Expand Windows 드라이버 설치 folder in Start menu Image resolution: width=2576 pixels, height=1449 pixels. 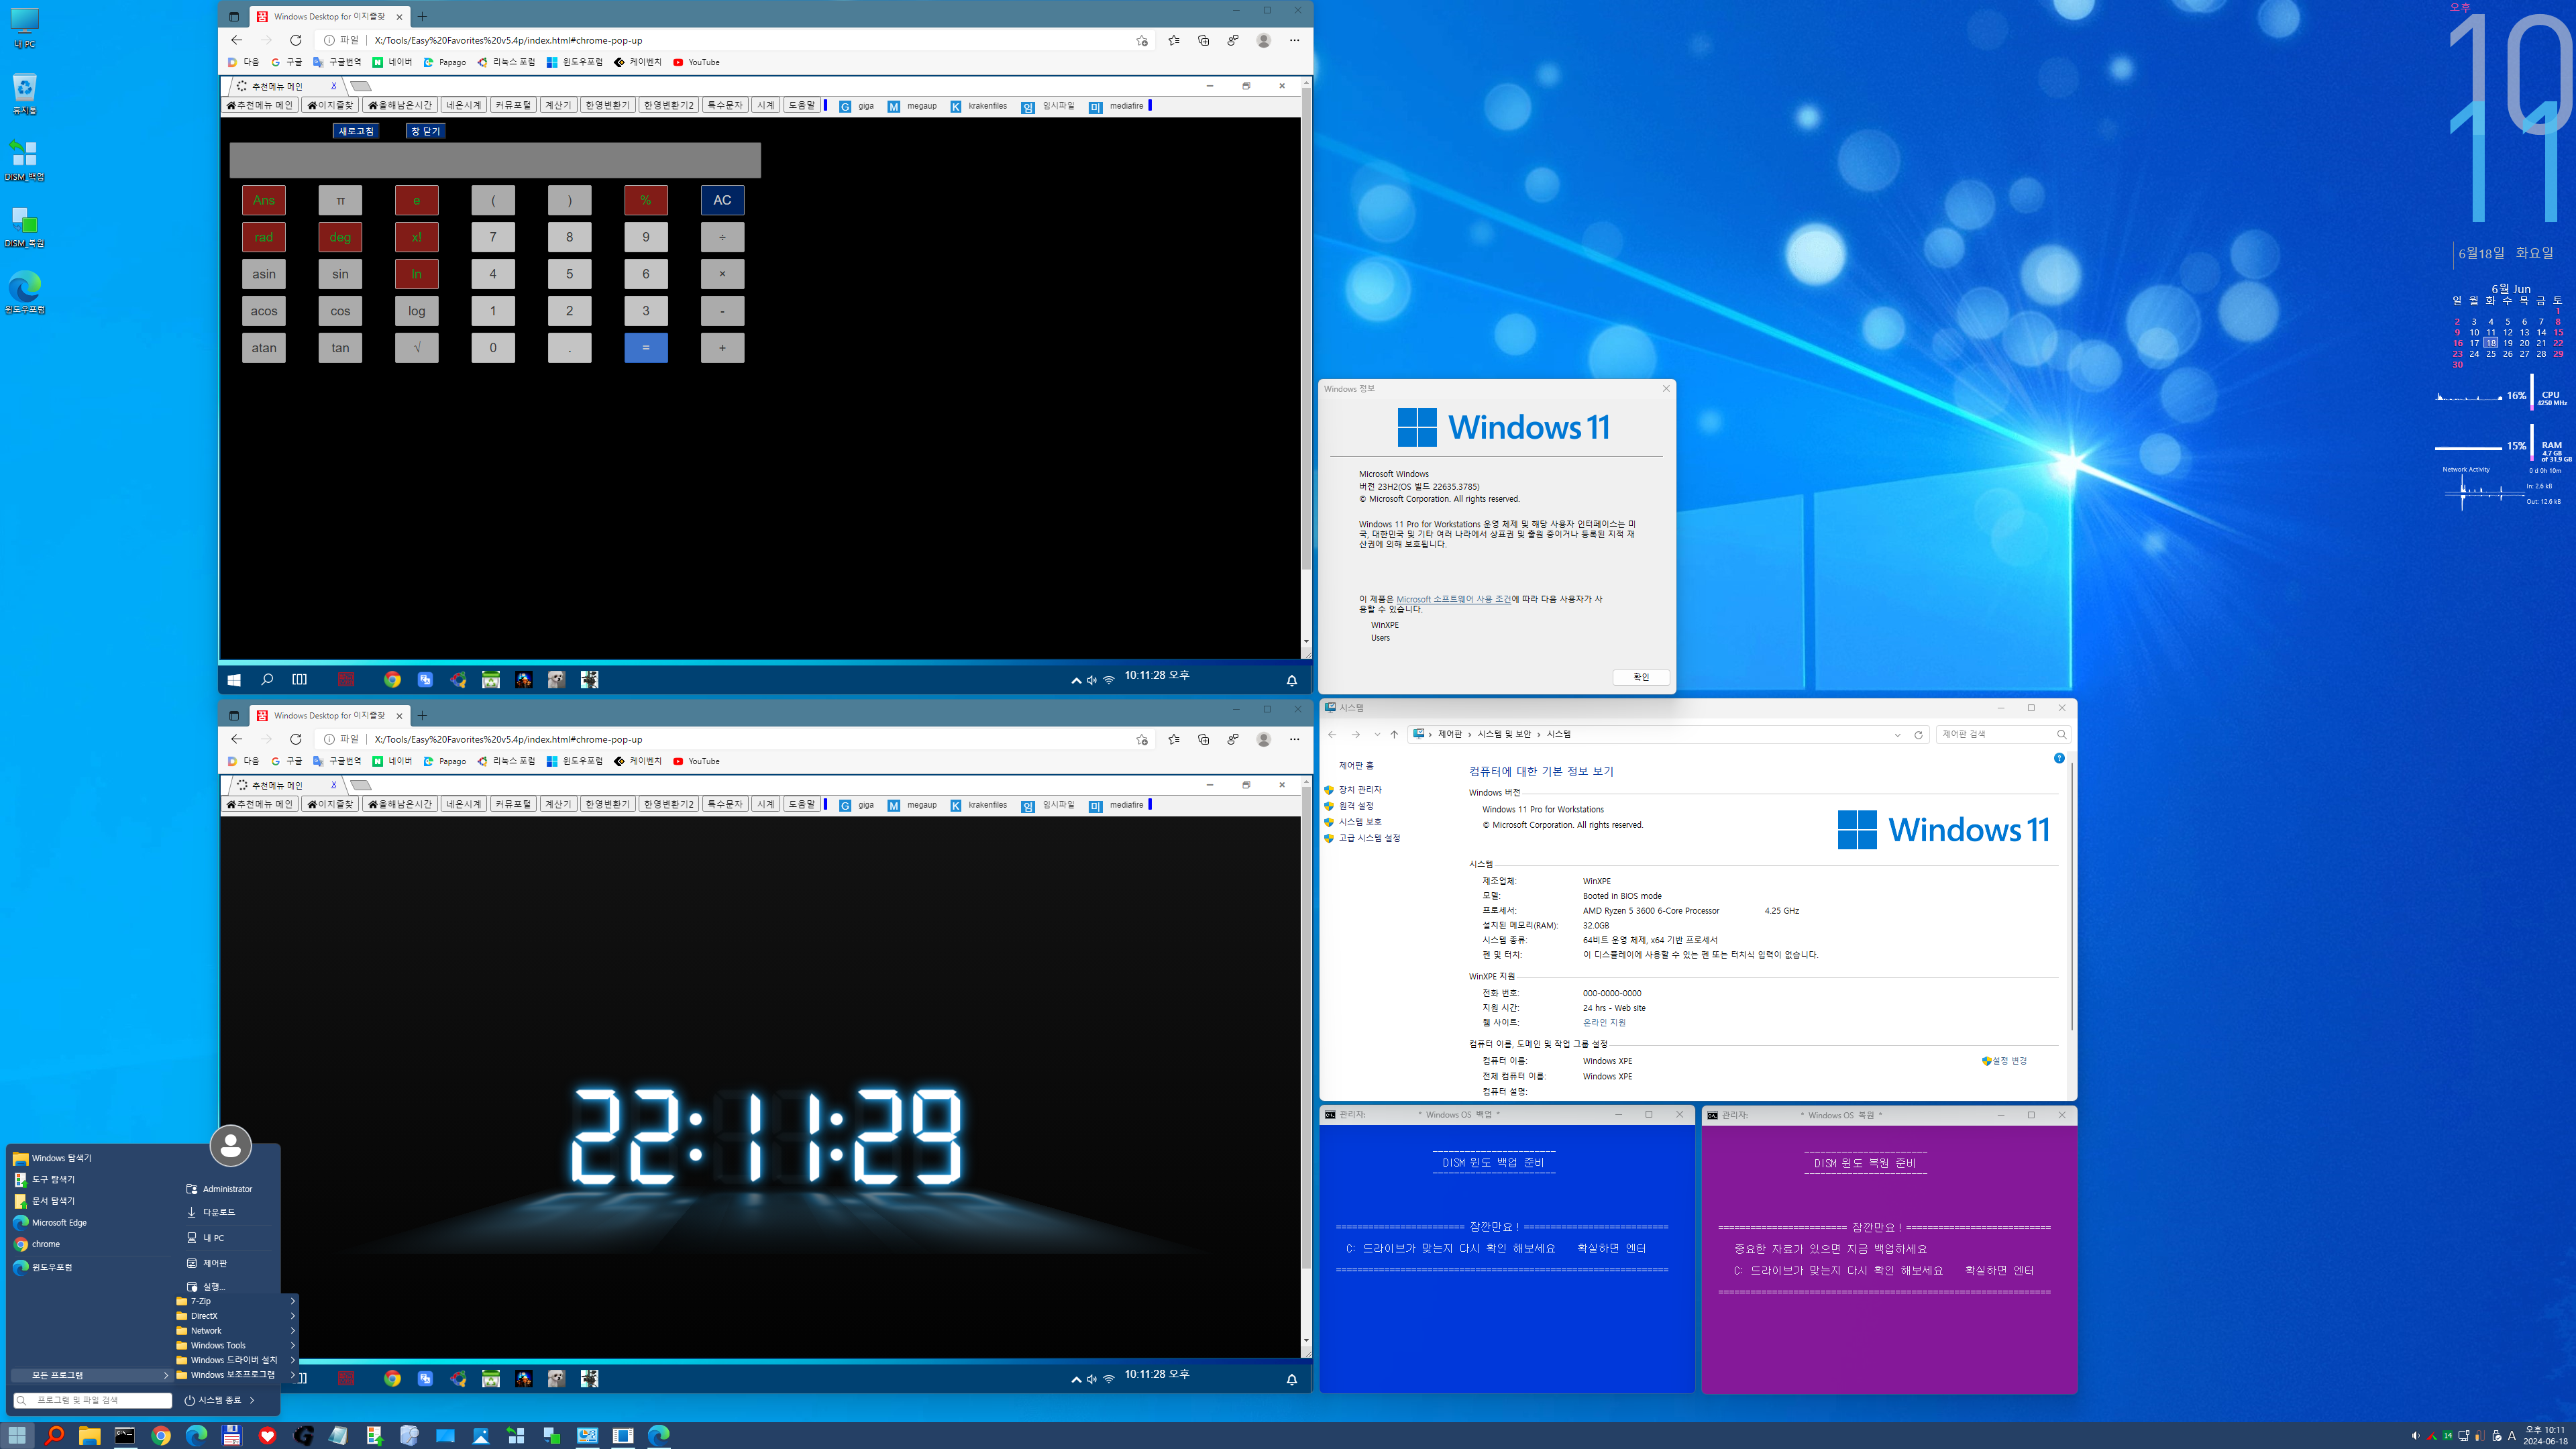[x=236, y=1360]
